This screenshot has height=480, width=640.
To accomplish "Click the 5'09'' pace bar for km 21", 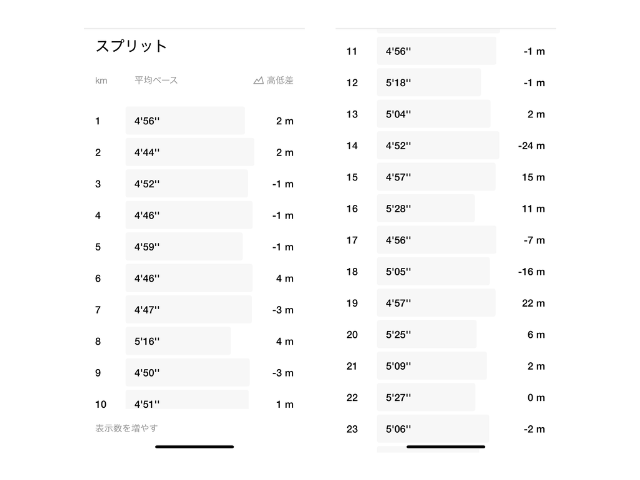I will 432,366.
